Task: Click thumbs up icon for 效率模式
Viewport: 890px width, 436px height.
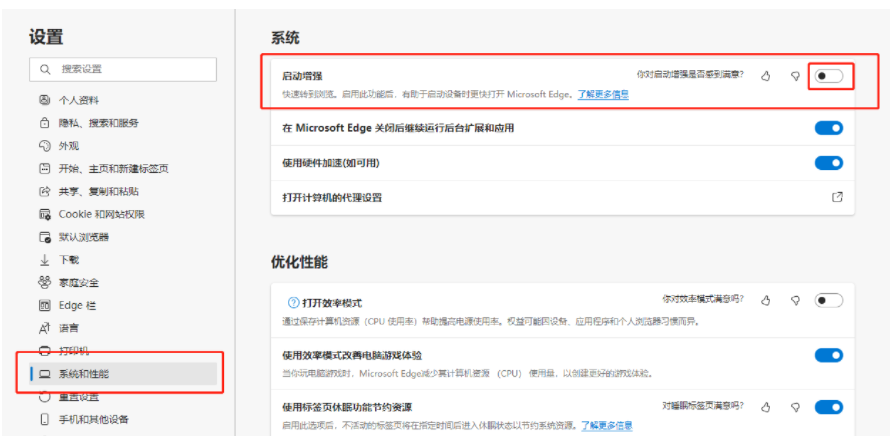Action: [x=766, y=300]
